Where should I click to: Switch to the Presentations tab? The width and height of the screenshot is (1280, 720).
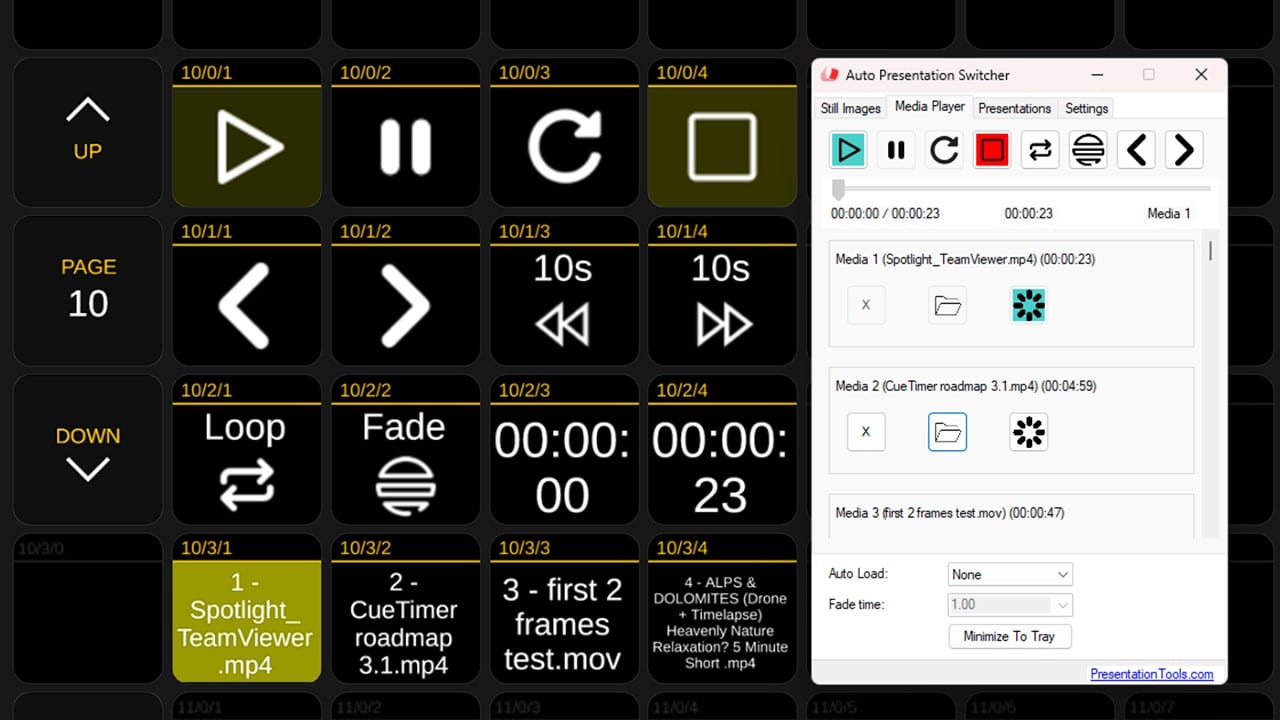[x=1014, y=108]
